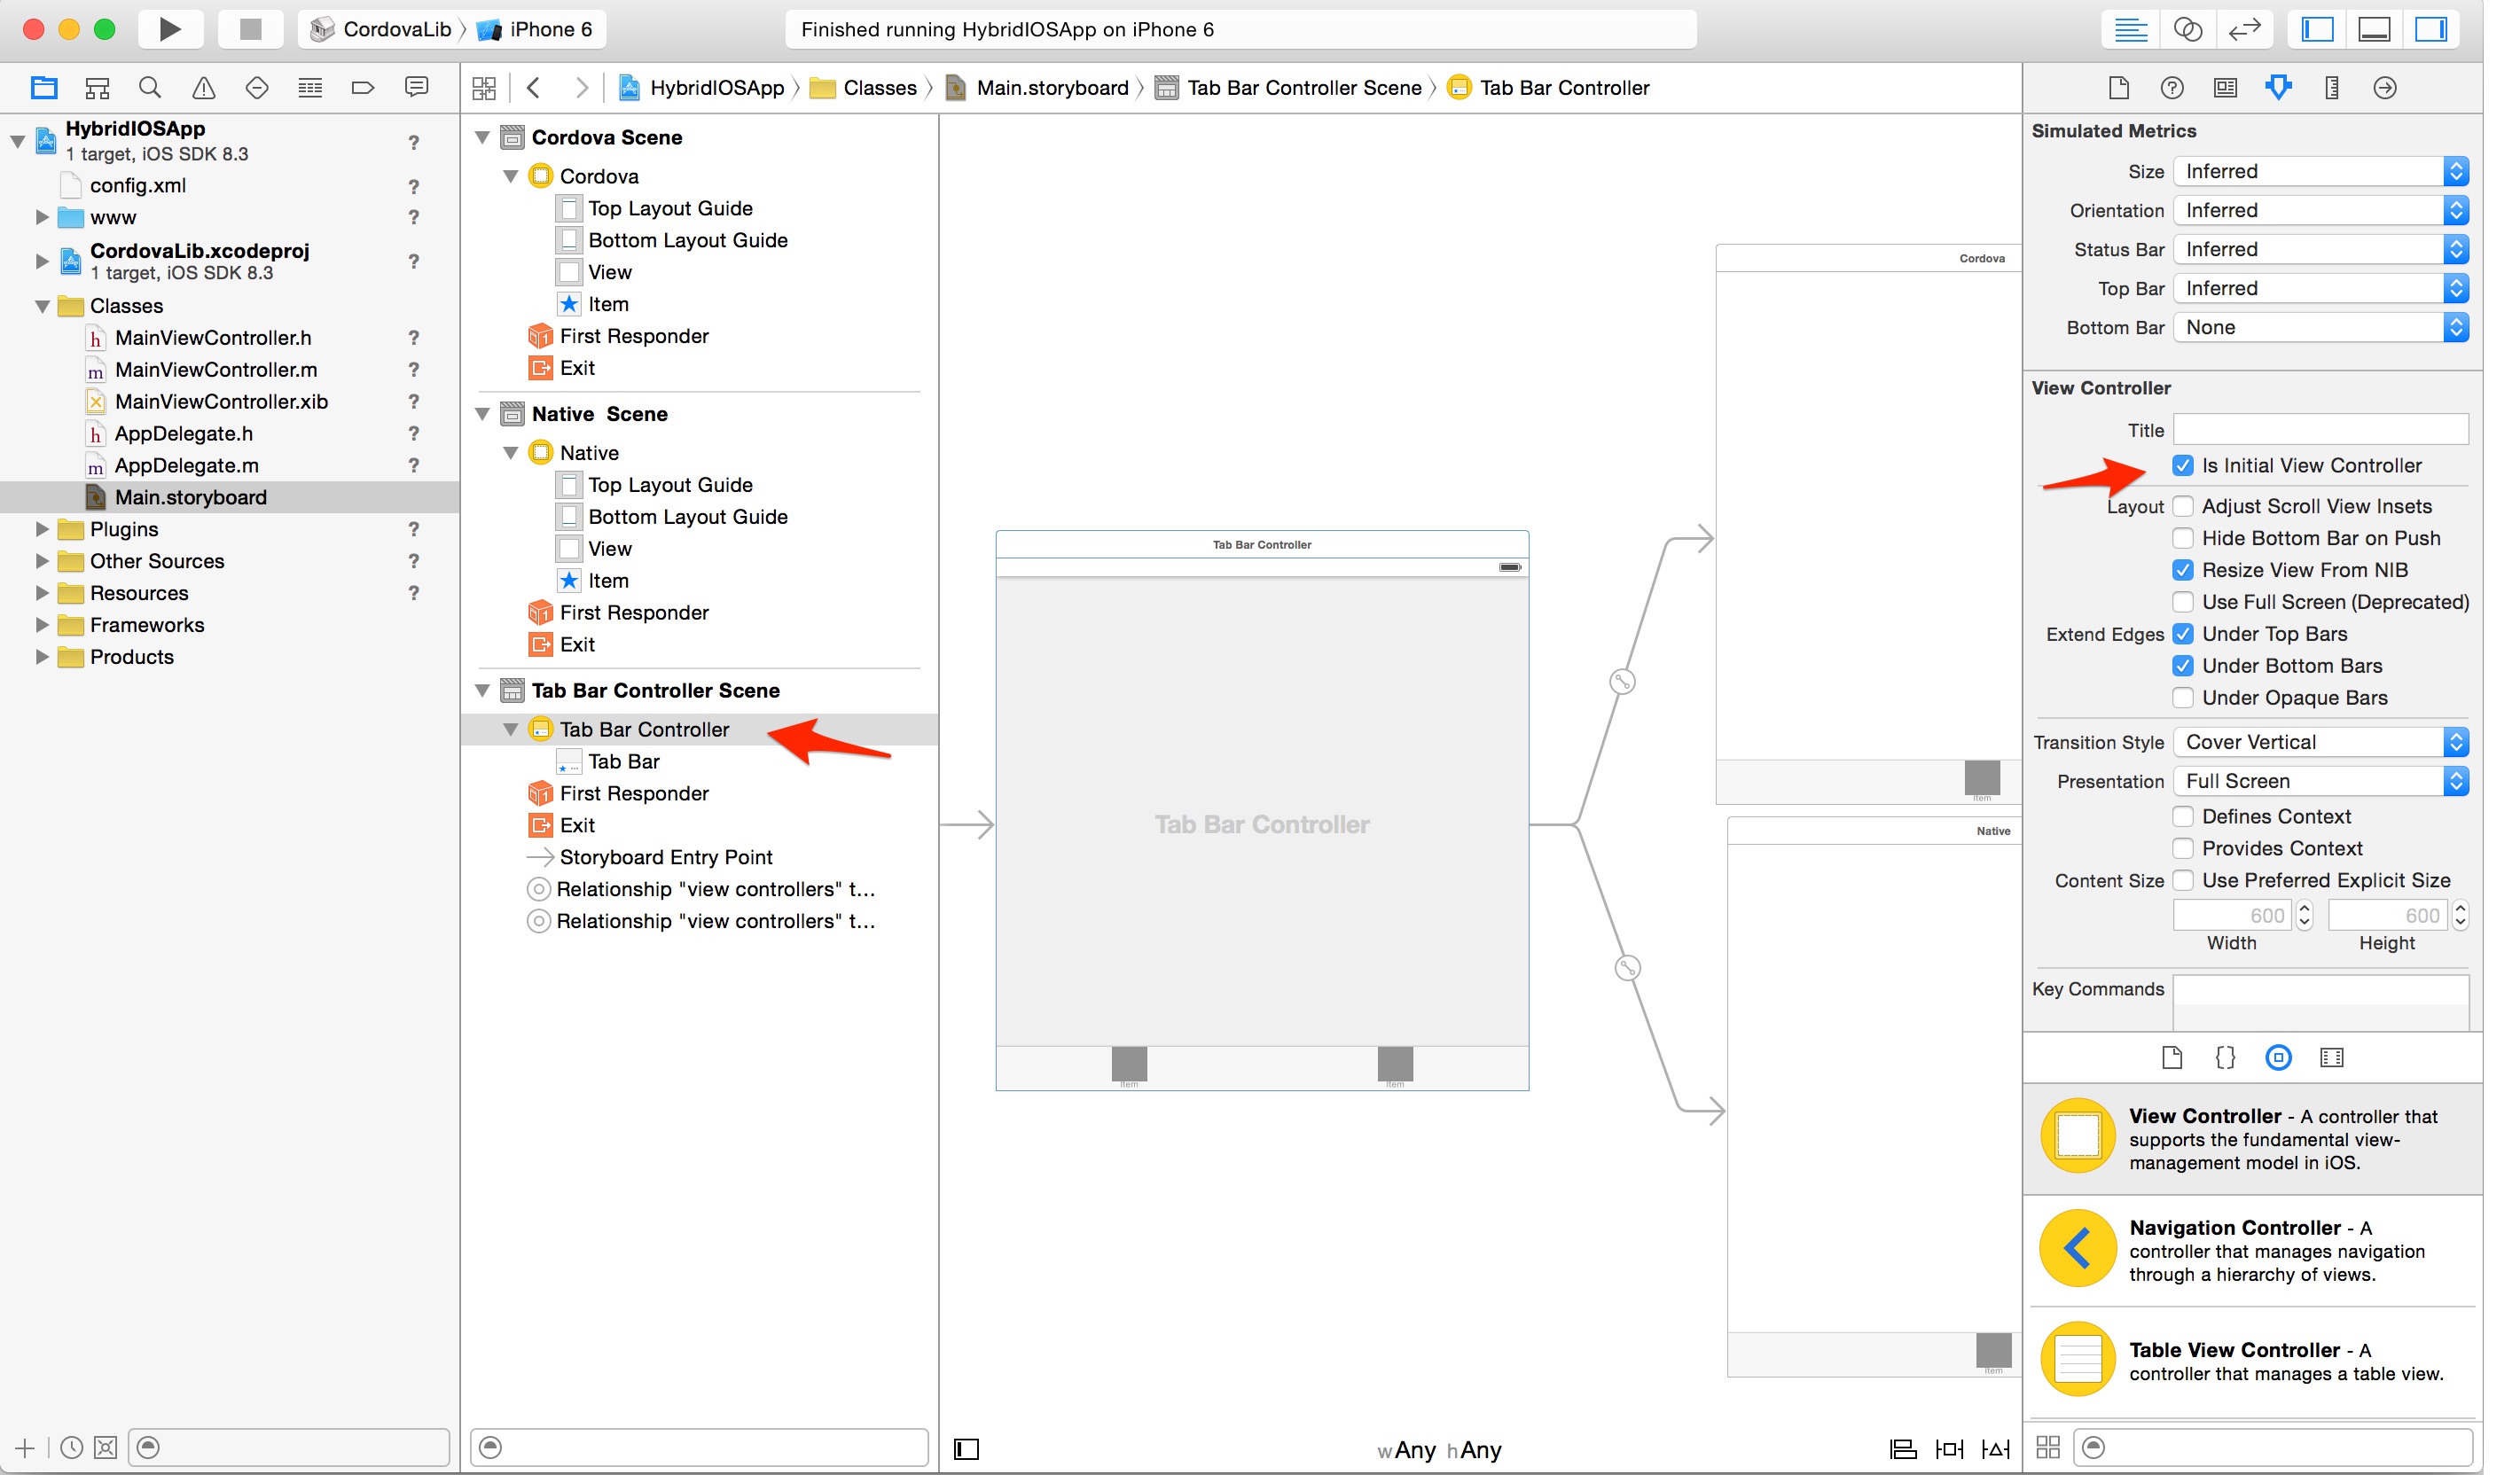2520x1475 pixels.
Task: Enable Hide Bottom Bar on Push
Action: coord(2183,538)
